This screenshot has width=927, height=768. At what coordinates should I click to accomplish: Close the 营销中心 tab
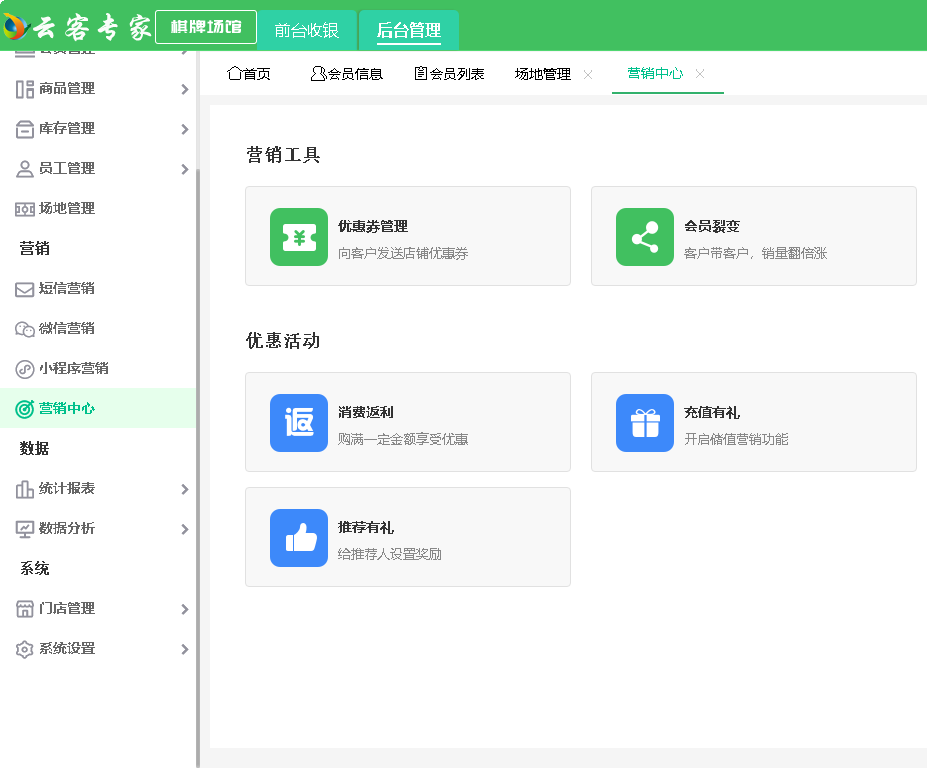point(700,74)
